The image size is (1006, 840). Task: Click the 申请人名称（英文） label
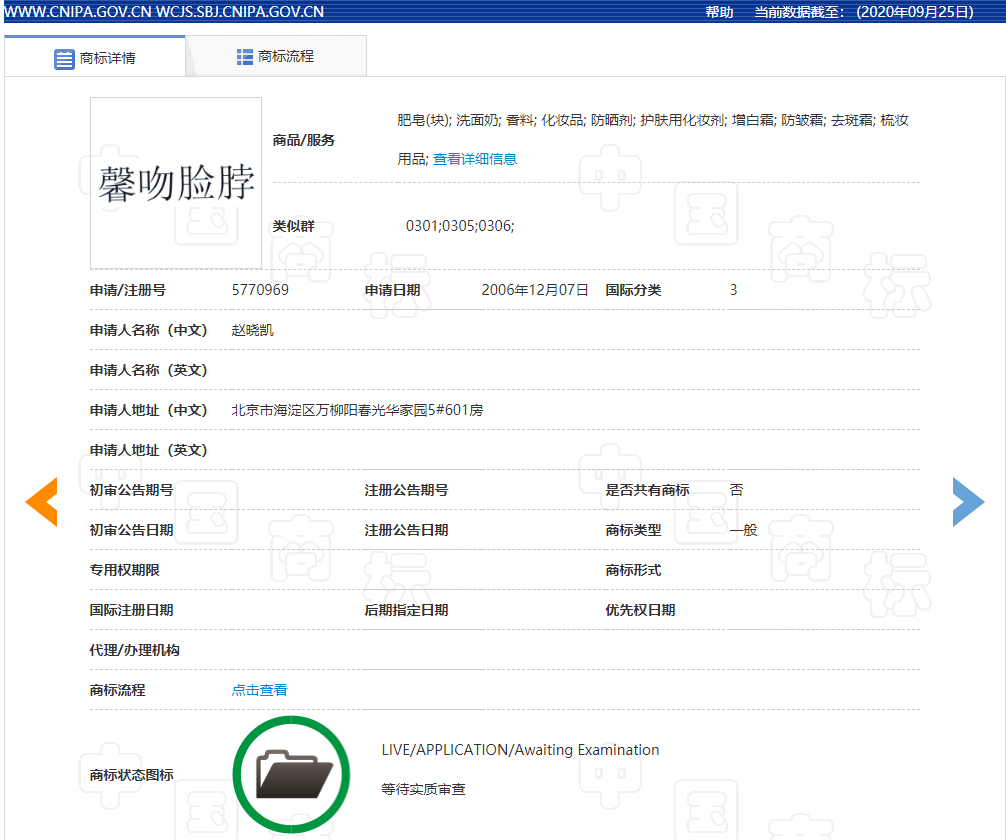click(x=149, y=370)
